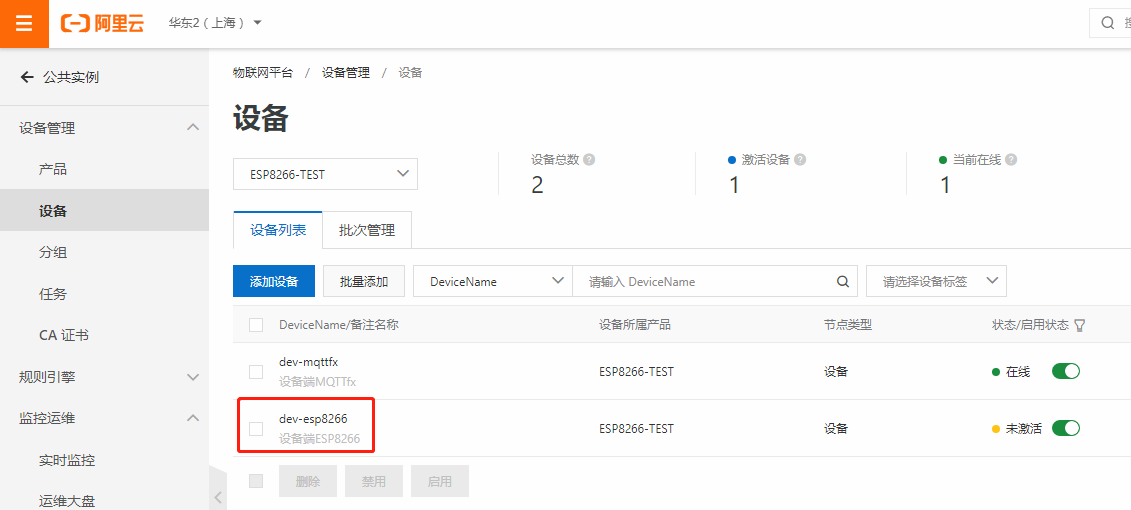Viewport: 1131px width, 510px height.
Task: Click the ESP8266-TEST product cell for dev-mqttfx
Action: pyautogui.click(x=636, y=372)
